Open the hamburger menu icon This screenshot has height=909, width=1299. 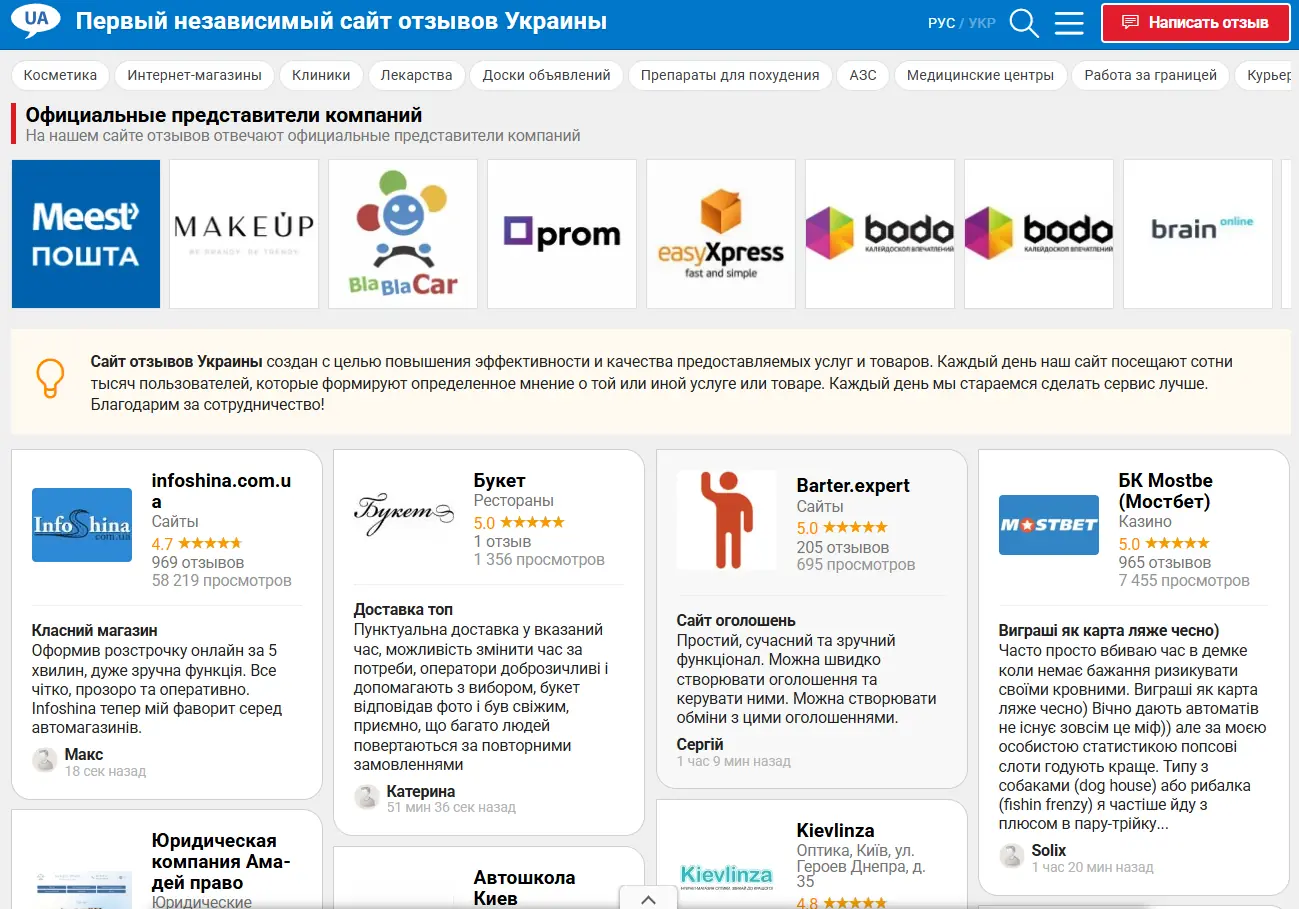click(x=1069, y=23)
